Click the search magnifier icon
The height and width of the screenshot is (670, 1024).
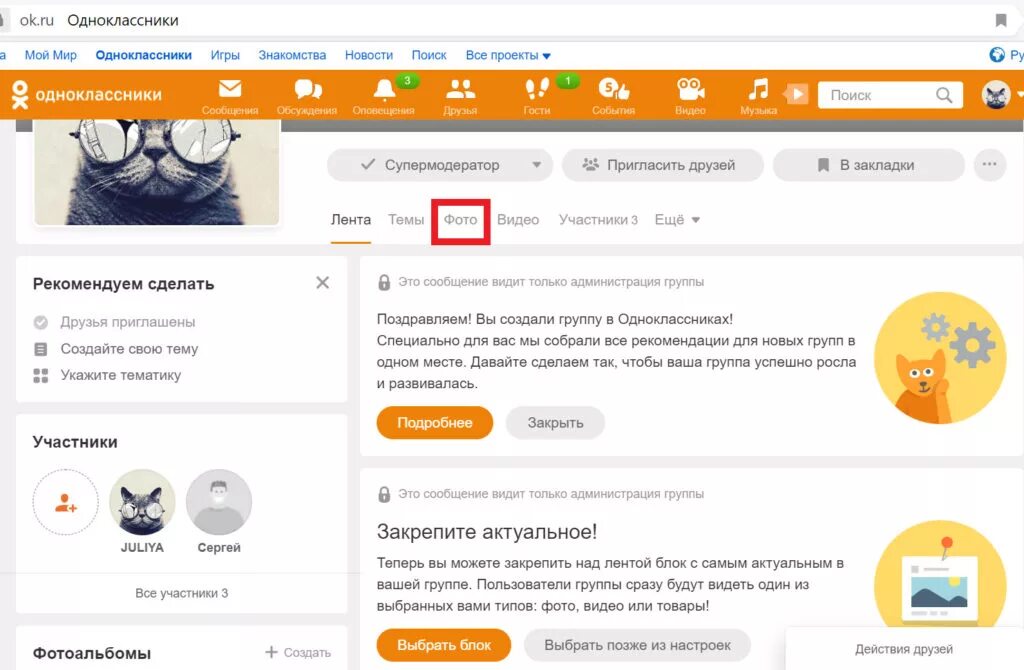(942, 94)
